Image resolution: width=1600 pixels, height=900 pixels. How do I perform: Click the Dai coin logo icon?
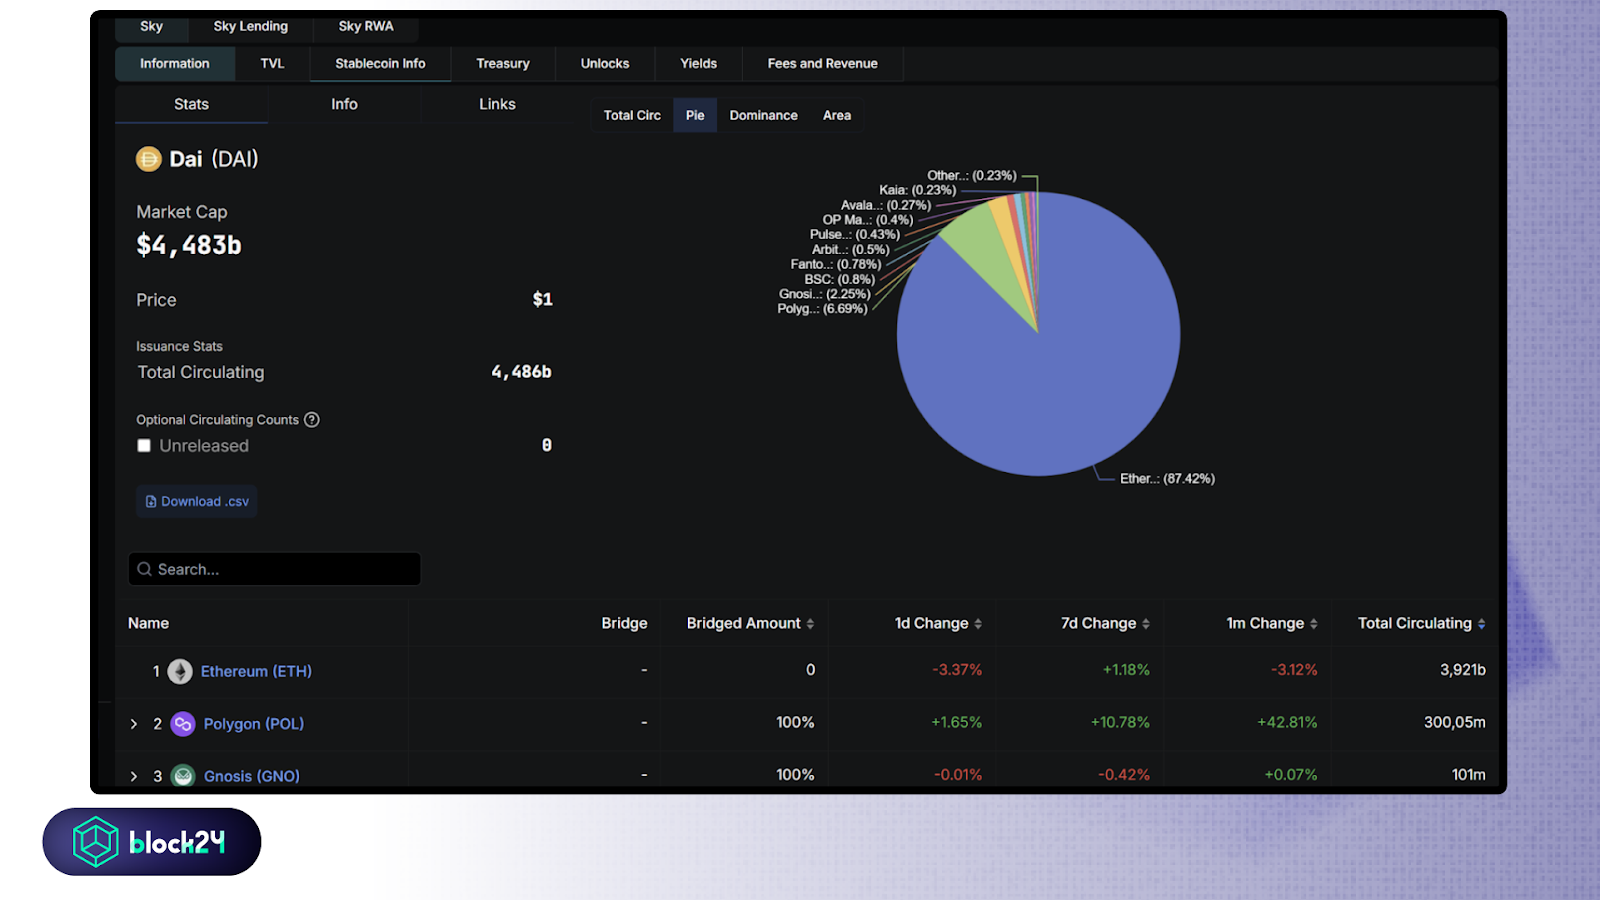[148, 159]
